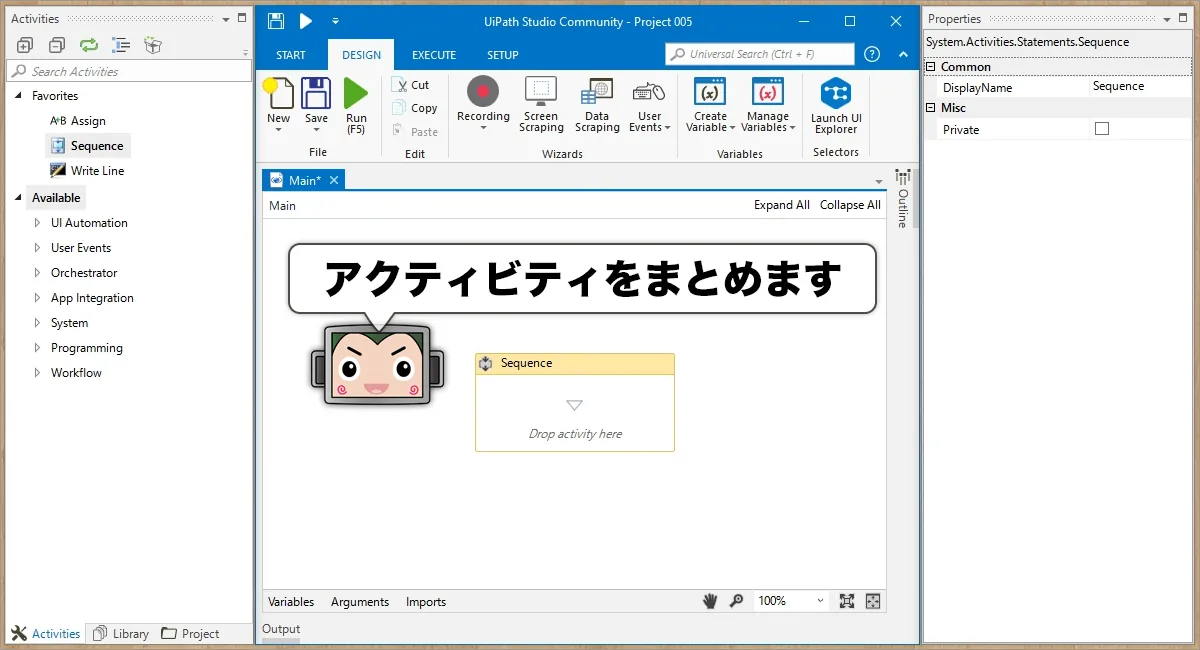
Task: Click the Collapse All icon in Activities panel
Action: pyautogui.click(x=57, y=45)
